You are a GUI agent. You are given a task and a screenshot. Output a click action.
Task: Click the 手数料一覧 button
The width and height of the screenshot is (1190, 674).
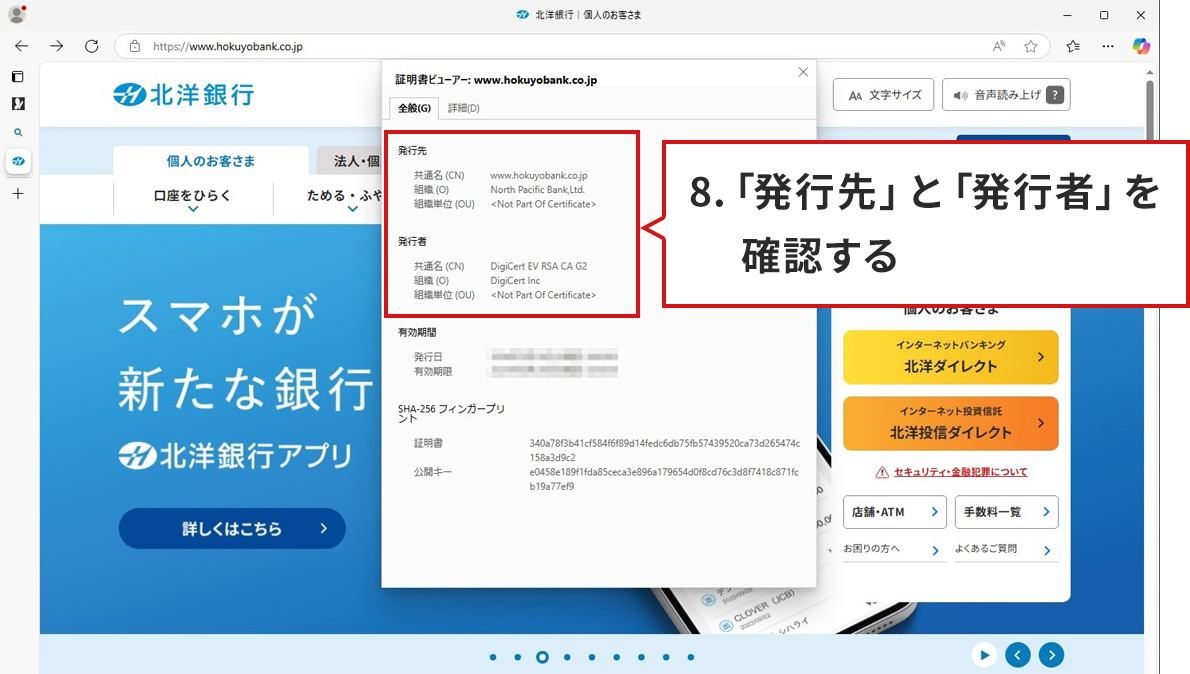pyautogui.click(x=1006, y=512)
